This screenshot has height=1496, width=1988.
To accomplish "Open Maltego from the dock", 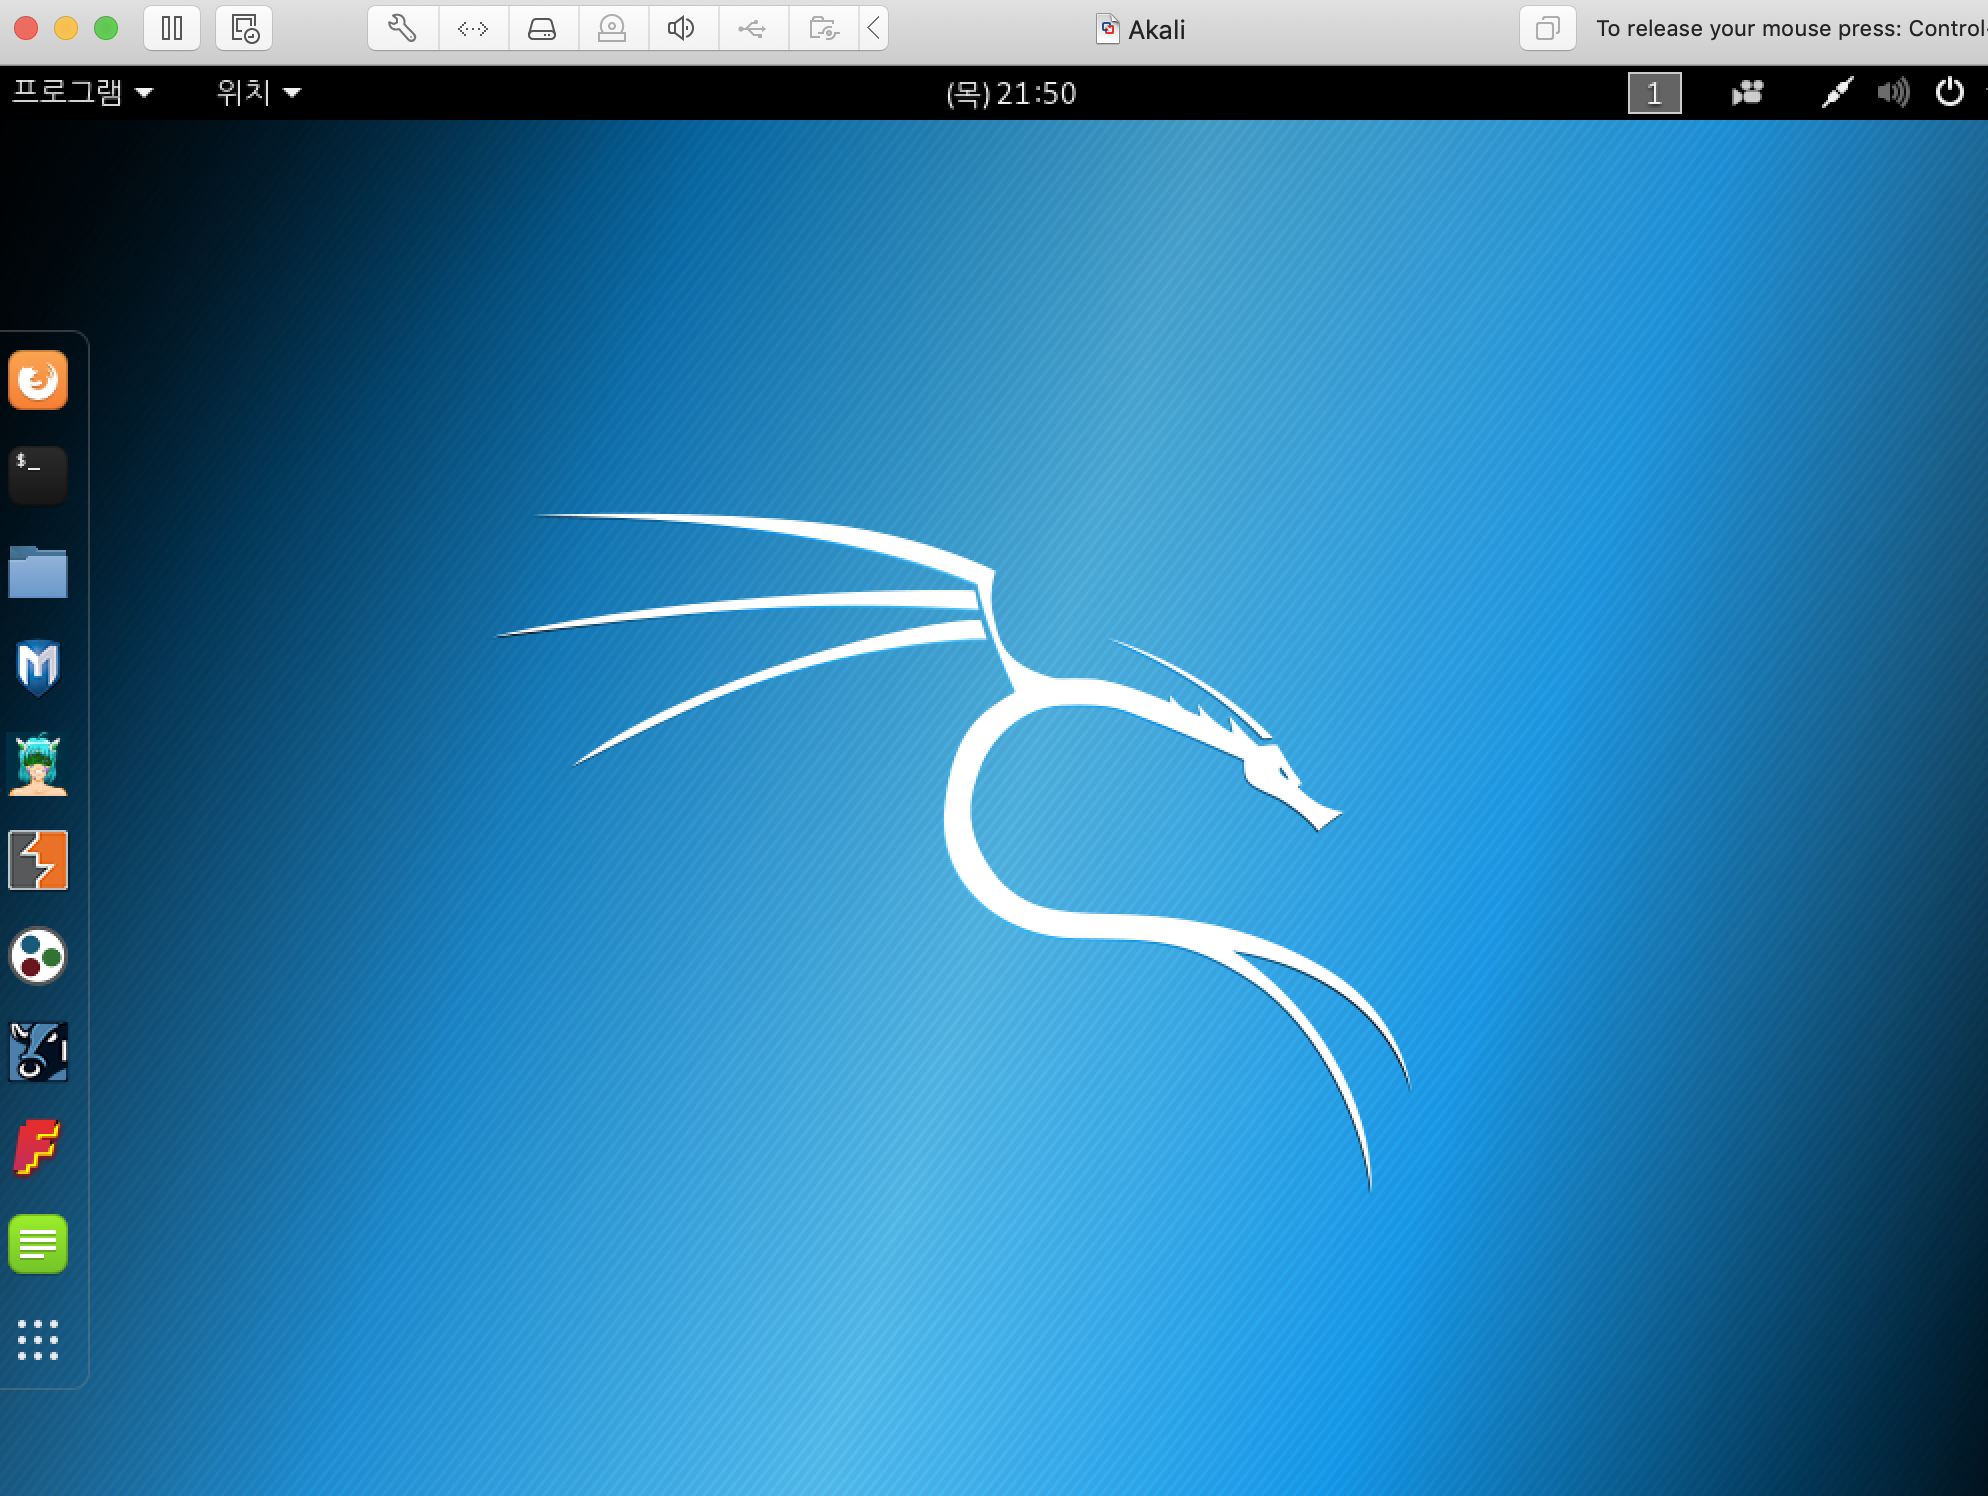I will [38, 956].
